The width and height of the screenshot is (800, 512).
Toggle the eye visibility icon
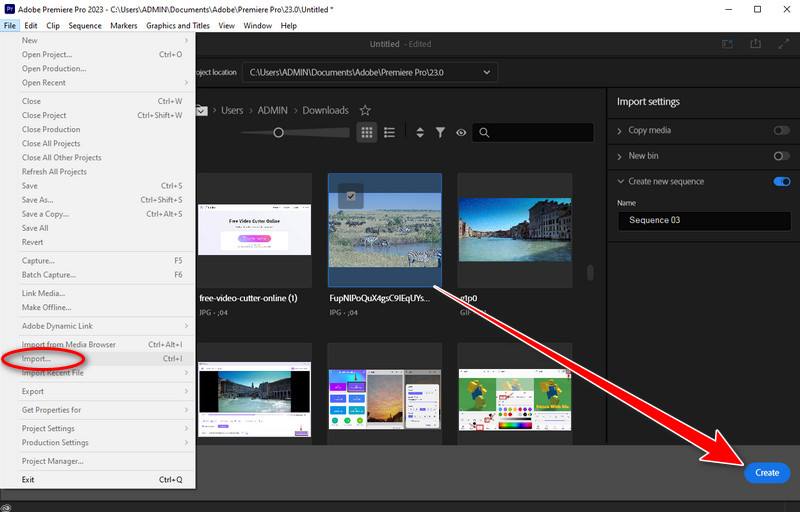tap(461, 133)
